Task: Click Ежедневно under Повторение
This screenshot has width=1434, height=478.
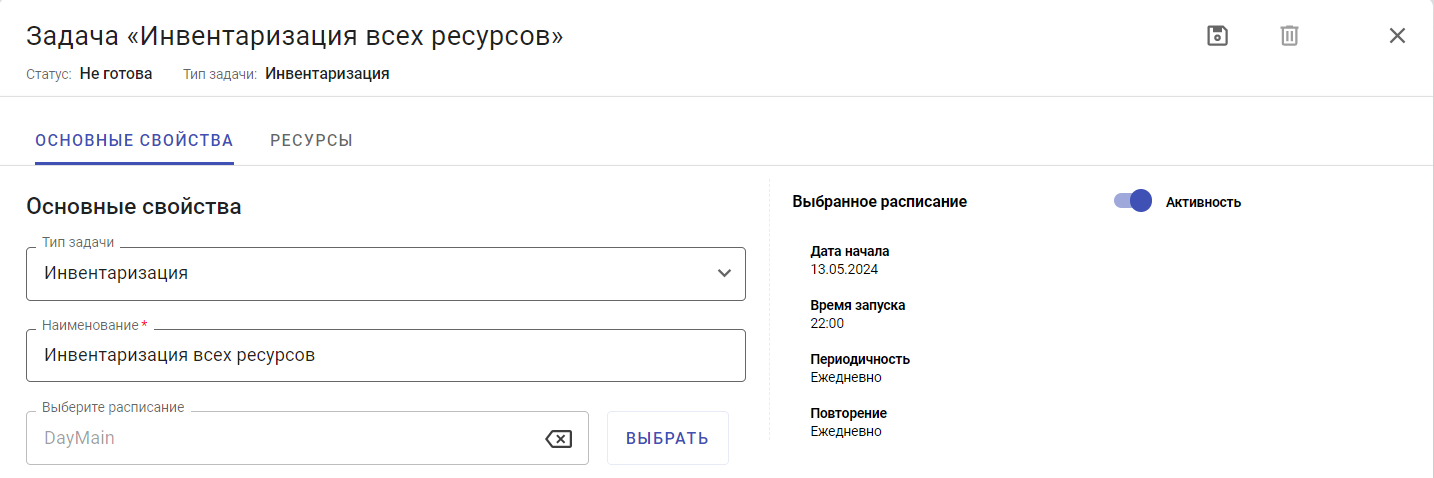Action: [846, 431]
